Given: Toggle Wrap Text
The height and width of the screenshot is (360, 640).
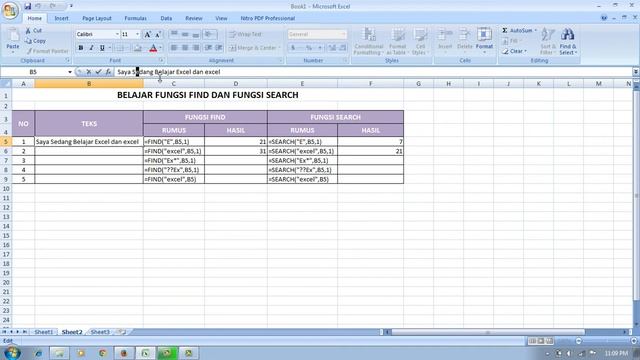Looking at the screenshot, I should click(246, 34).
